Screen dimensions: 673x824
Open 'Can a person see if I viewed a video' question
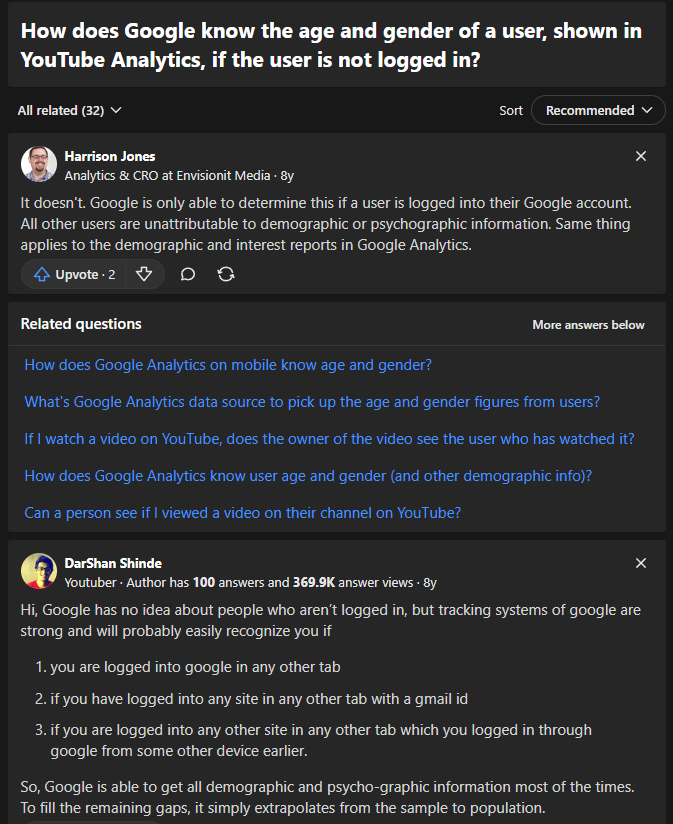[243, 512]
